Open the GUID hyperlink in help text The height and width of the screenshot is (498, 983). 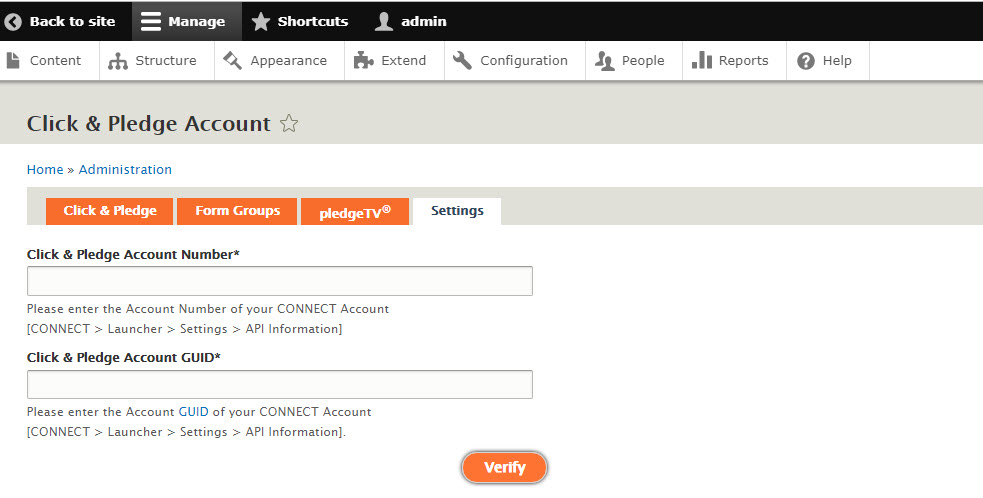coord(194,412)
